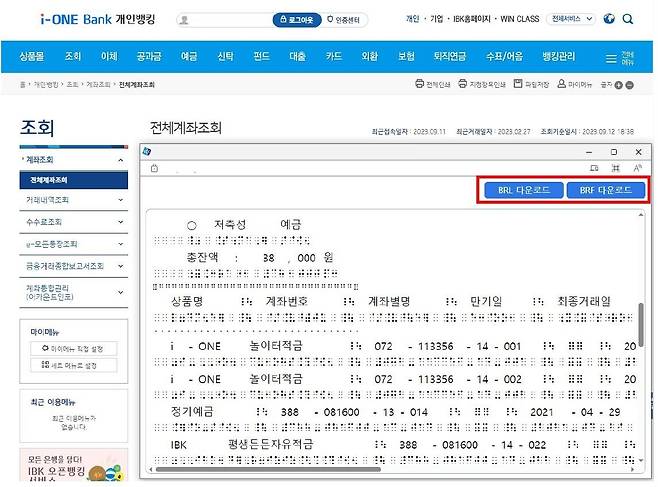This screenshot has width=658, height=487.
Task: Select 전체계좌조회 in the sidebar
Action: (74, 180)
